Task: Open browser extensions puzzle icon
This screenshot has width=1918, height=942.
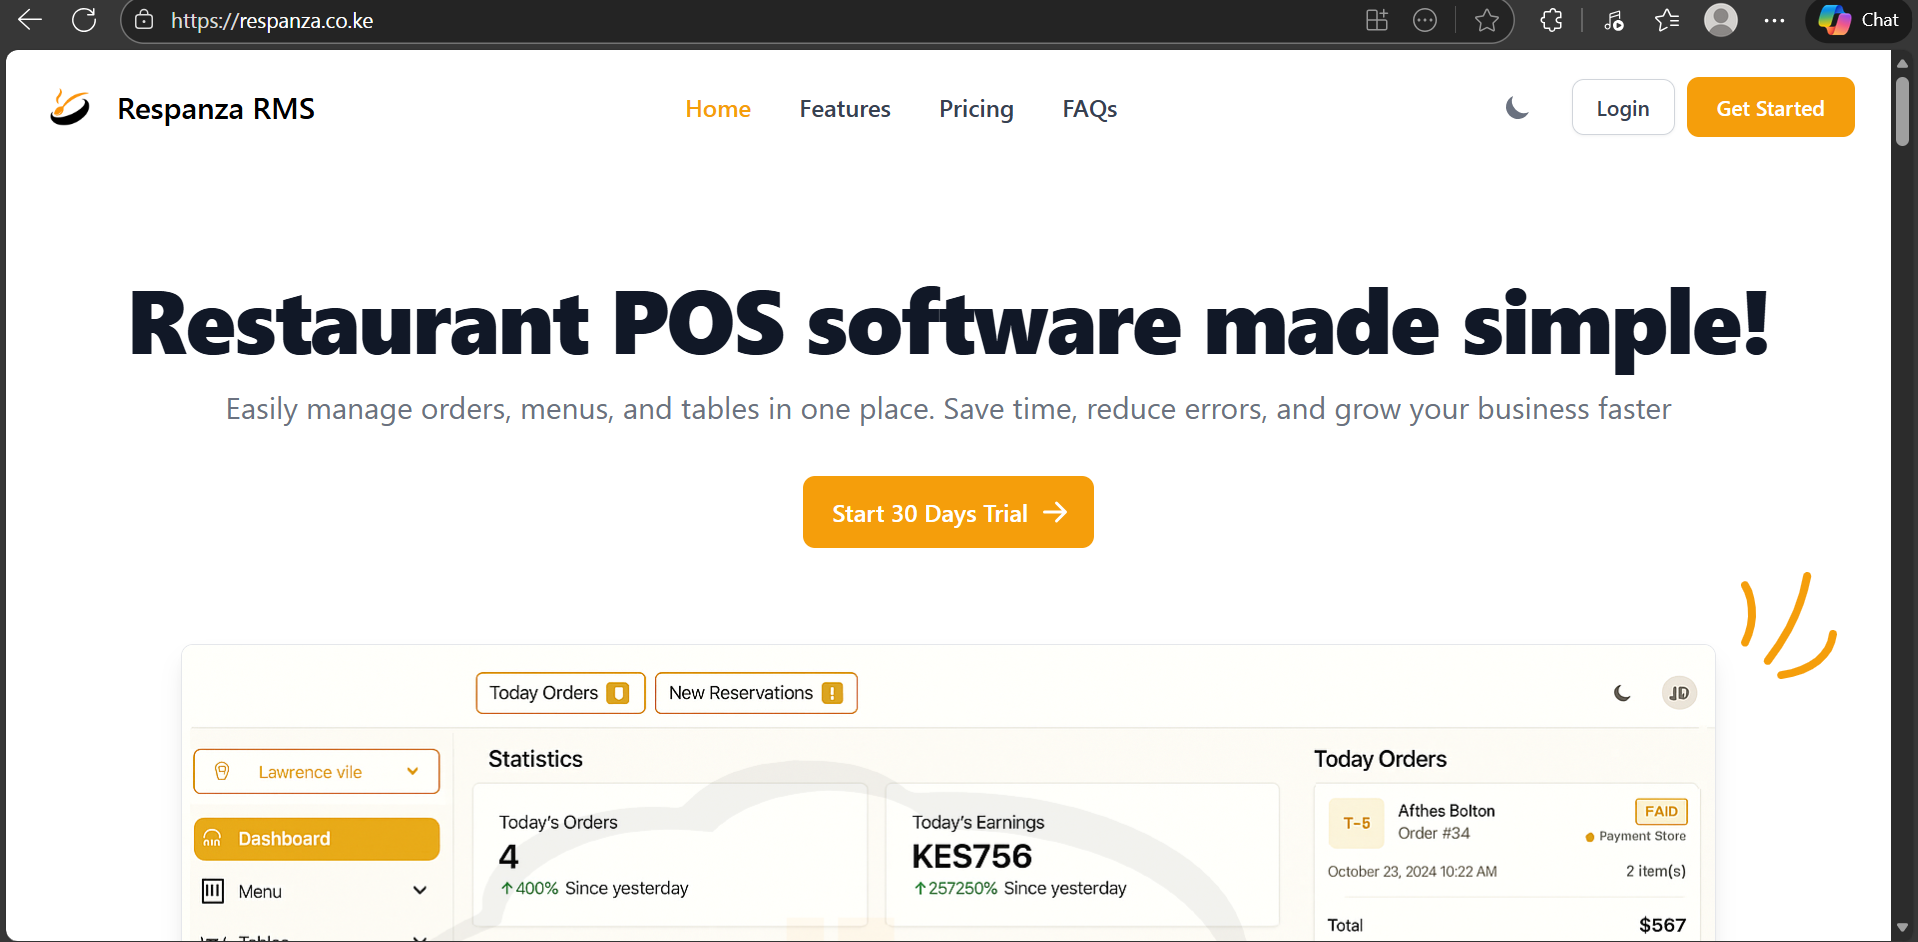Action: (1551, 20)
